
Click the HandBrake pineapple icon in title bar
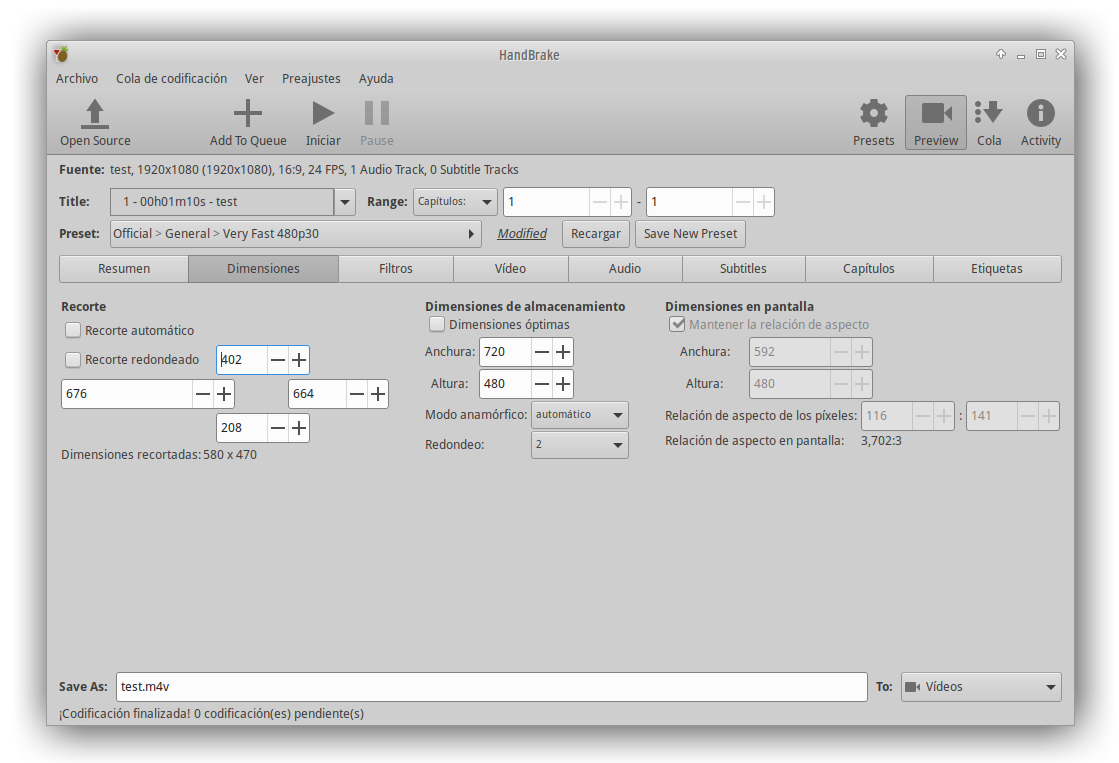pos(62,54)
